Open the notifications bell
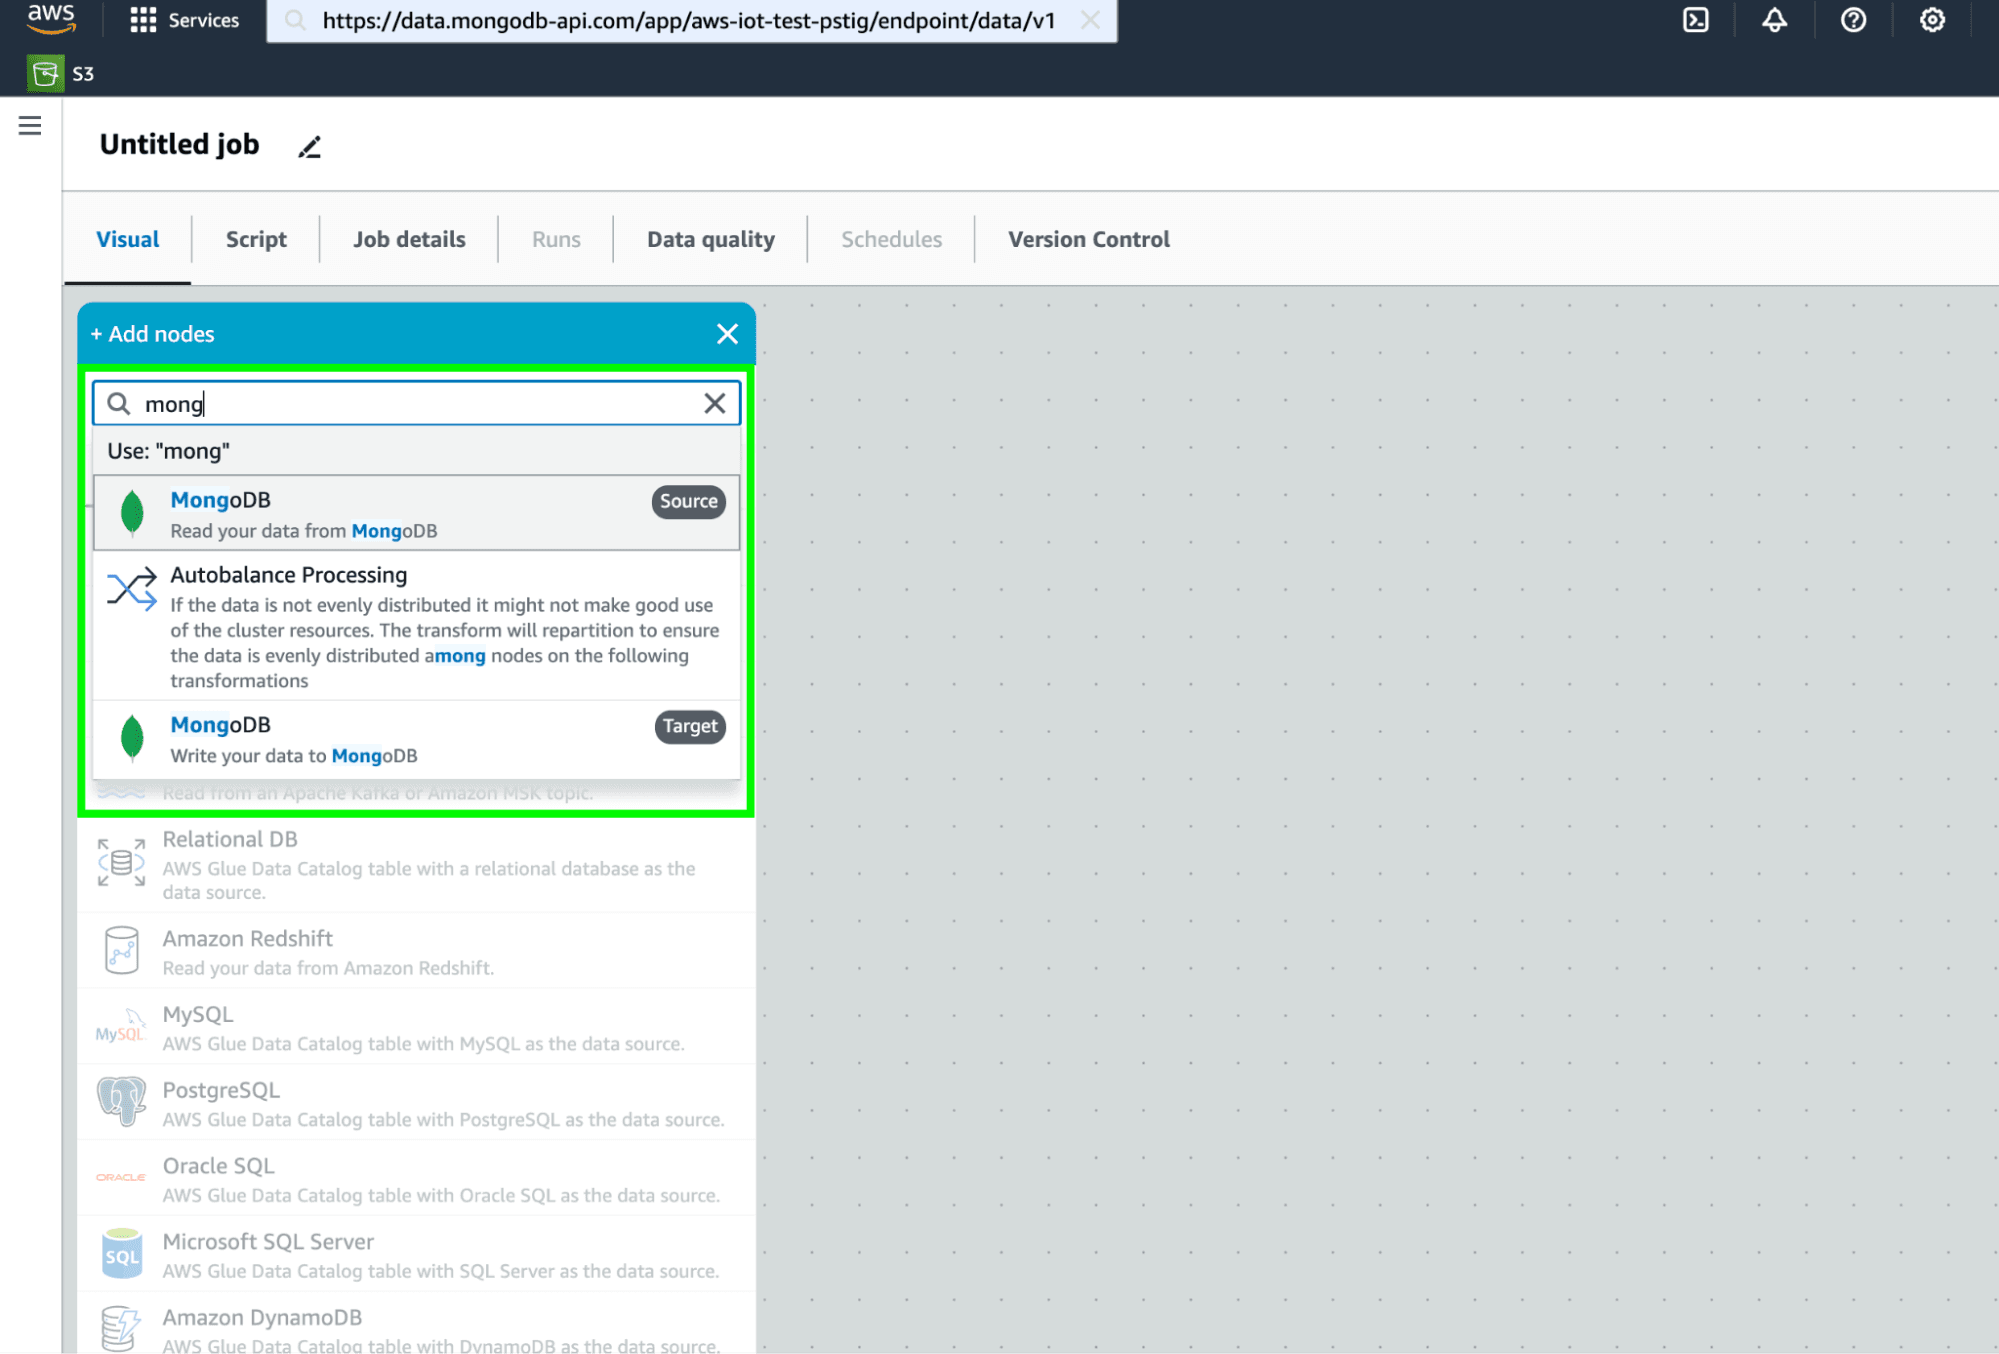The height and width of the screenshot is (1354, 1999). click(1774, 20)
